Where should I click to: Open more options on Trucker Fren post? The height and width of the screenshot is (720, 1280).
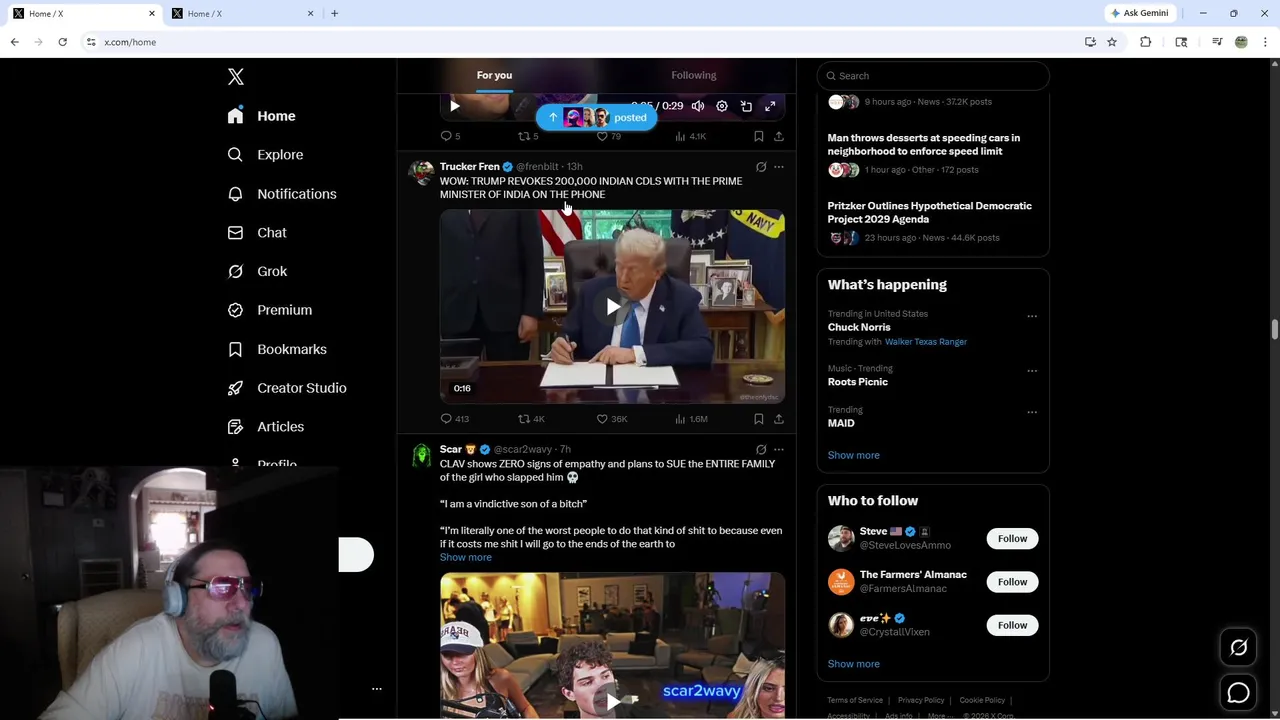click(x=779, y=167)
